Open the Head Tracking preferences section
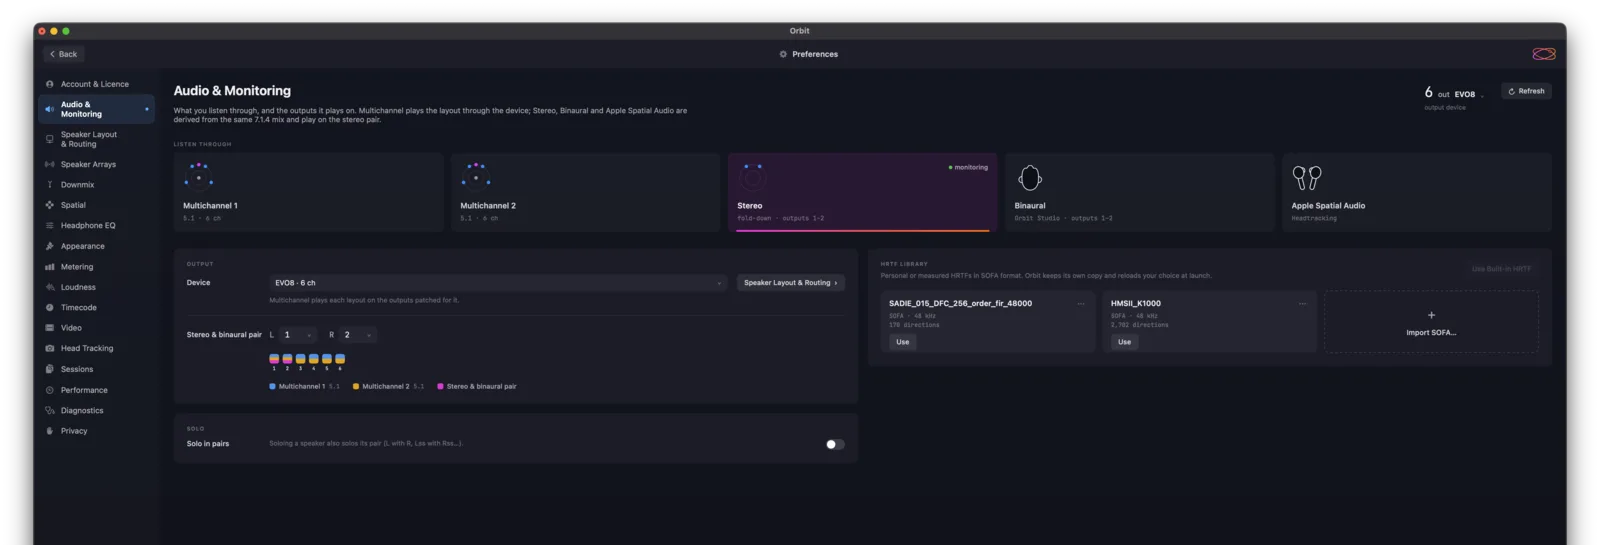This screenshot has height=545, width=1600. click(96, 348)
